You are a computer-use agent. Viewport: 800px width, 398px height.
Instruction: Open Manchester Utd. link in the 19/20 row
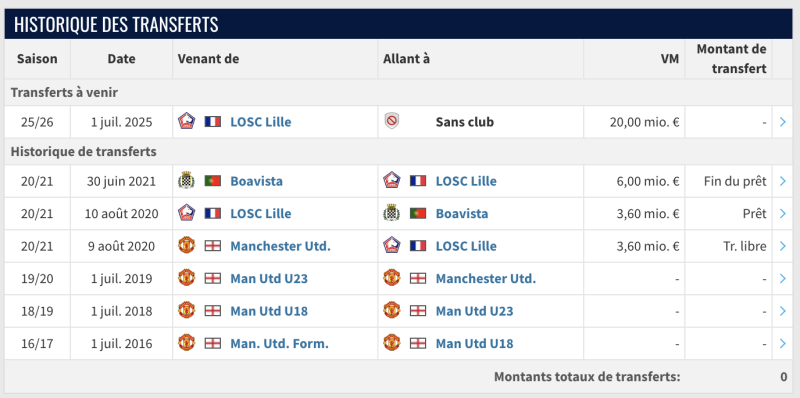(x=486, y=279)
